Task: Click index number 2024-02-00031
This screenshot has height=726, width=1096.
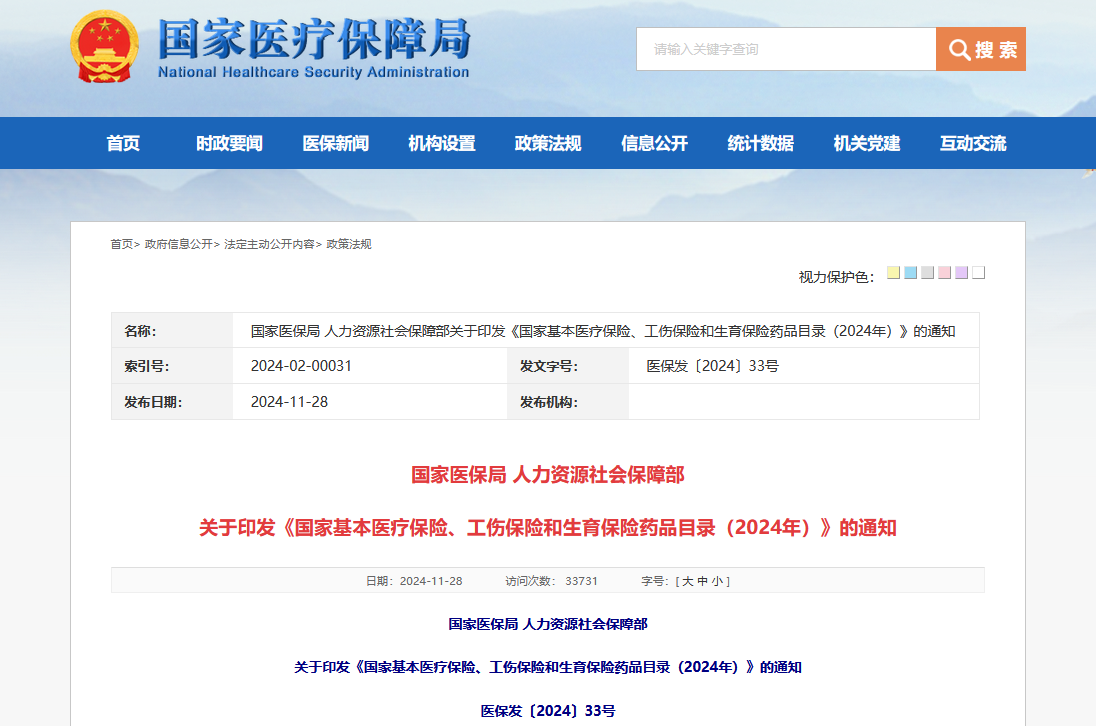Action: click(x=301, y=365)
